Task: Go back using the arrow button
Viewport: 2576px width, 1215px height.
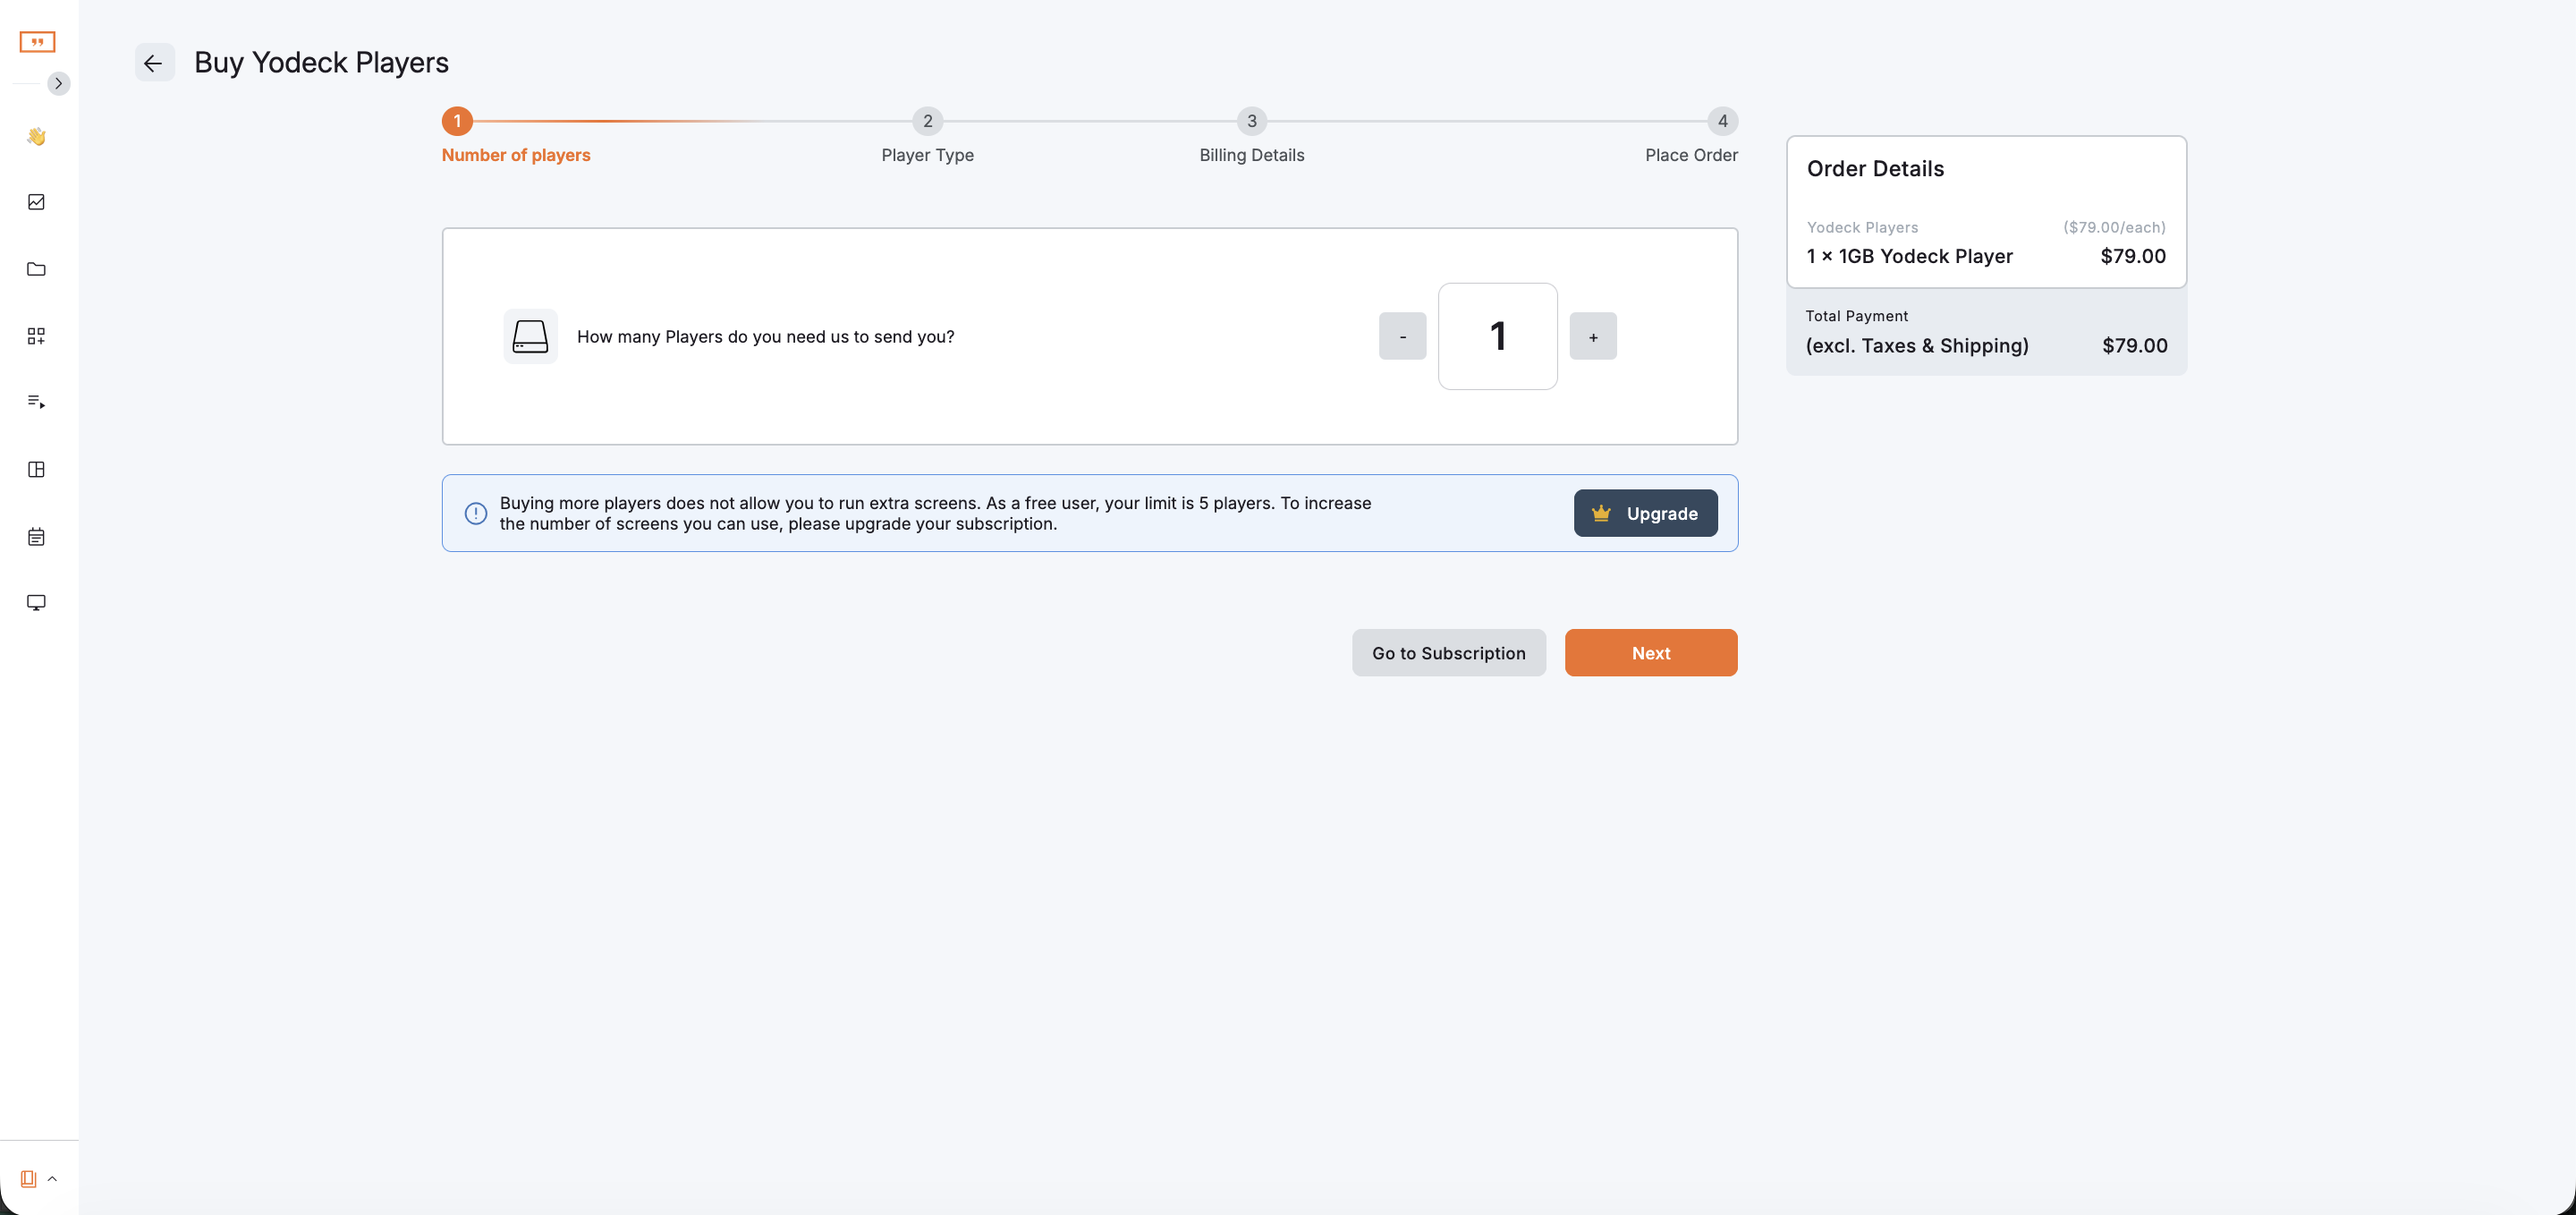Action: (154, 63)
